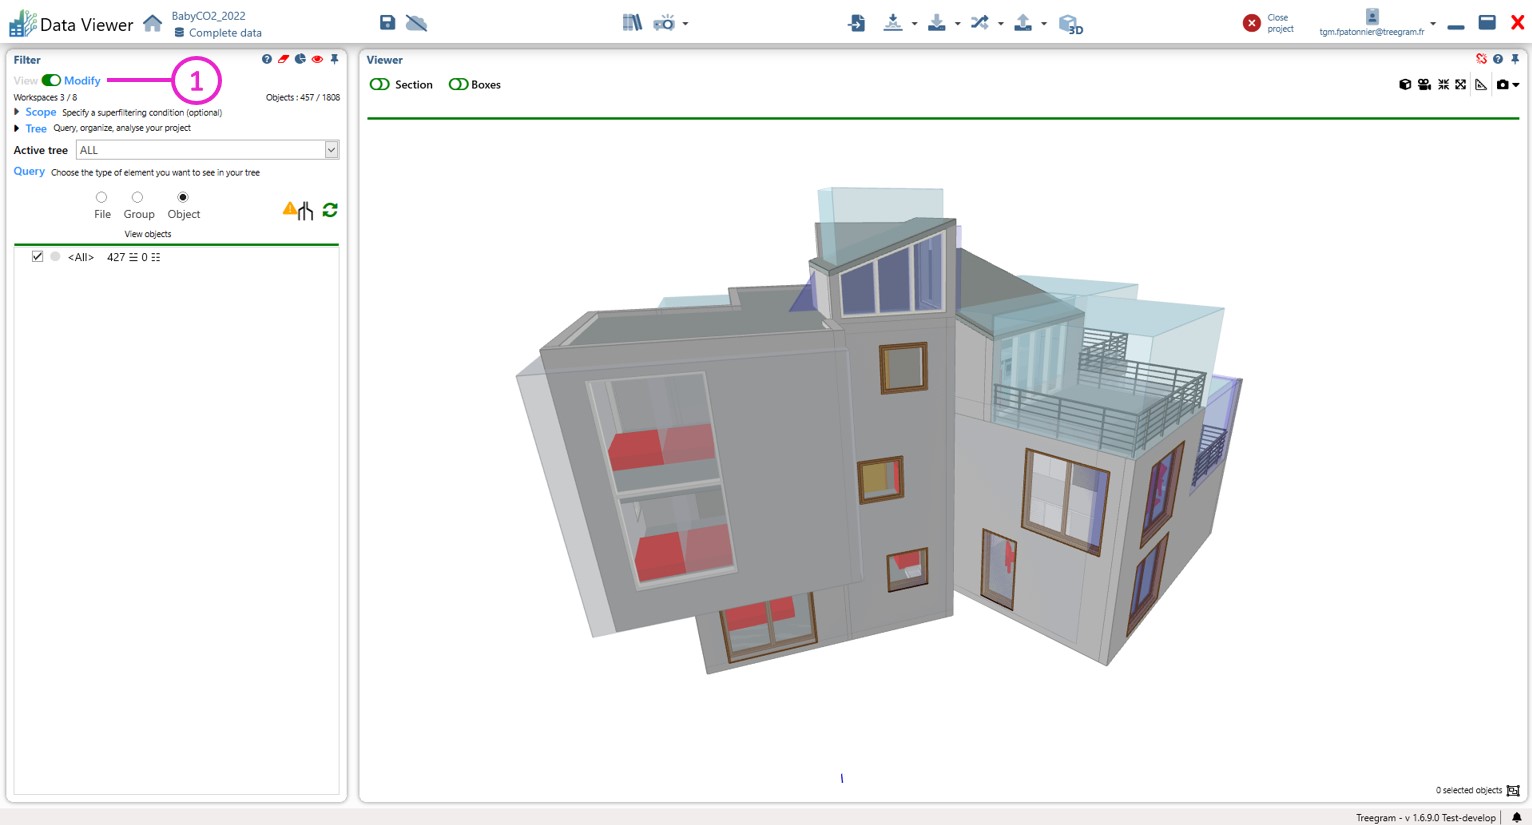
Task: Open the Active tree dropdown
Action: point(331,150)
